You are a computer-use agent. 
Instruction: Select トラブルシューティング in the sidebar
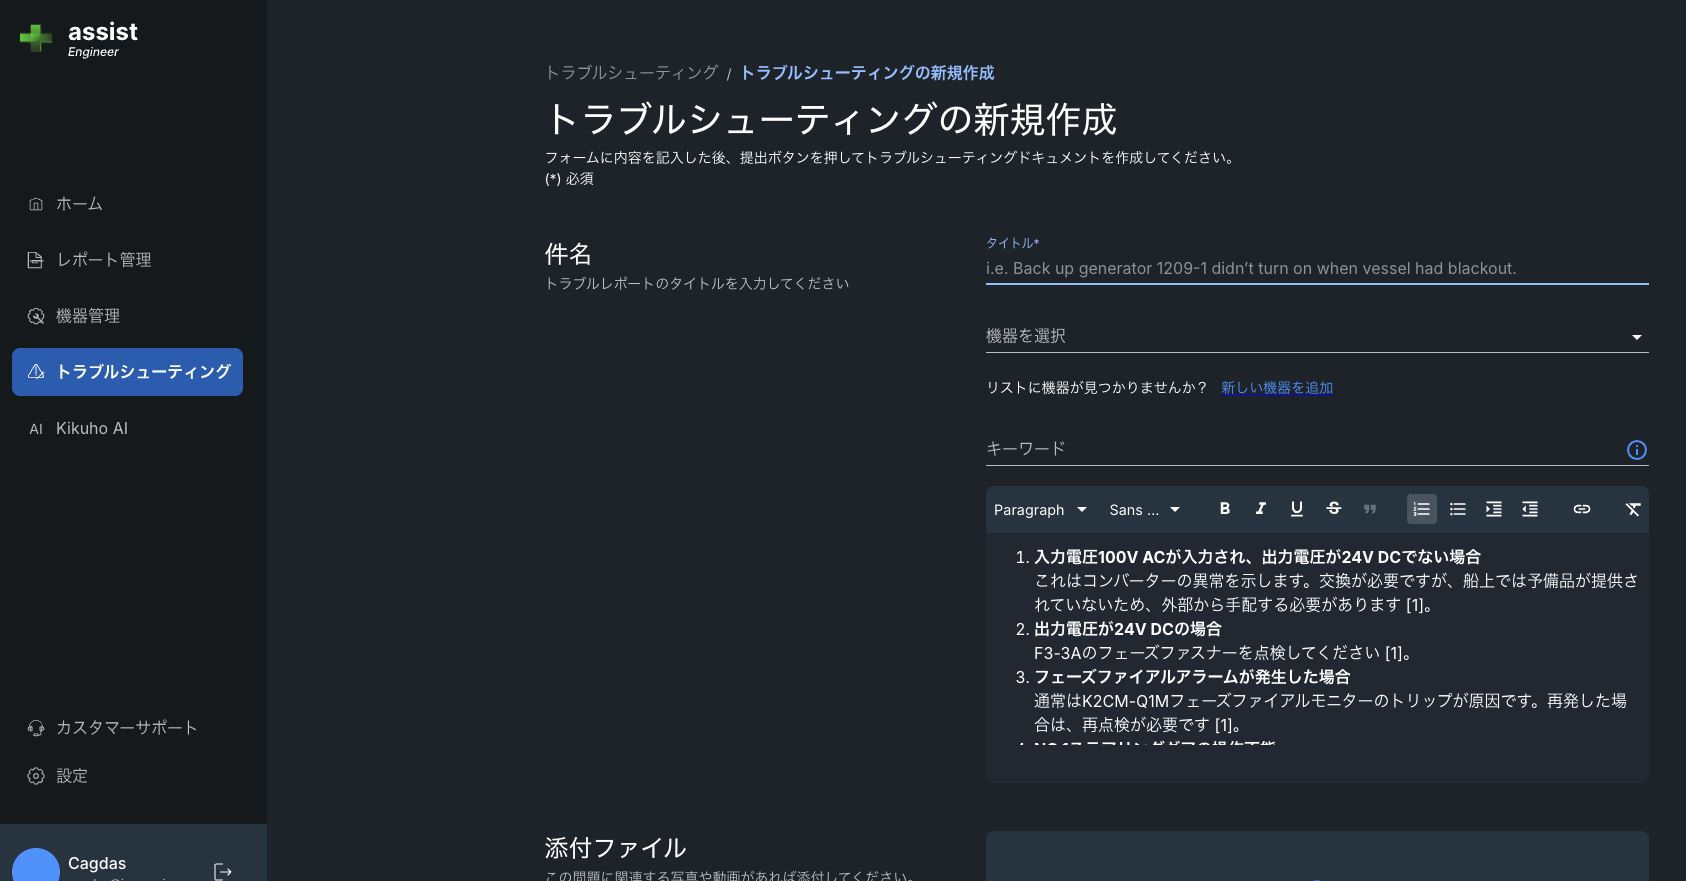127,372
